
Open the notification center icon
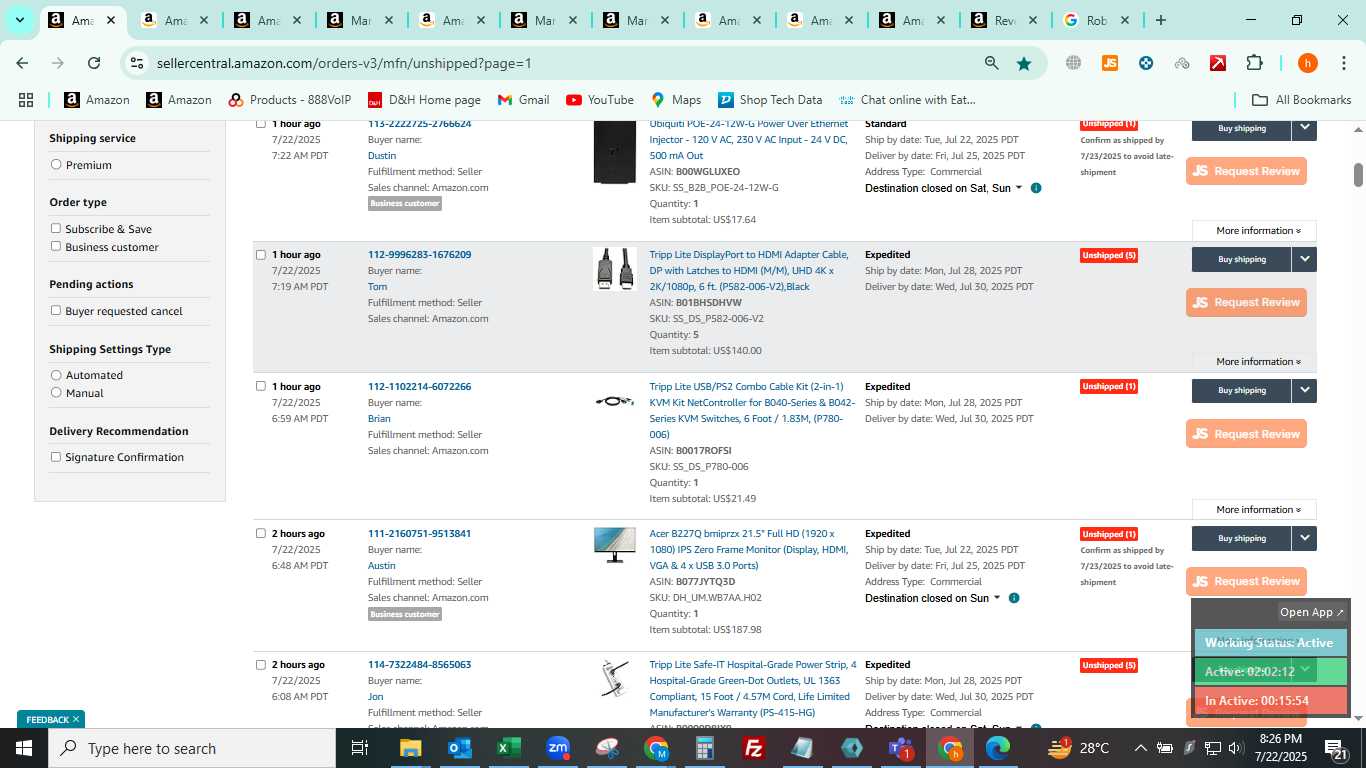click(x=1337, y=748)
